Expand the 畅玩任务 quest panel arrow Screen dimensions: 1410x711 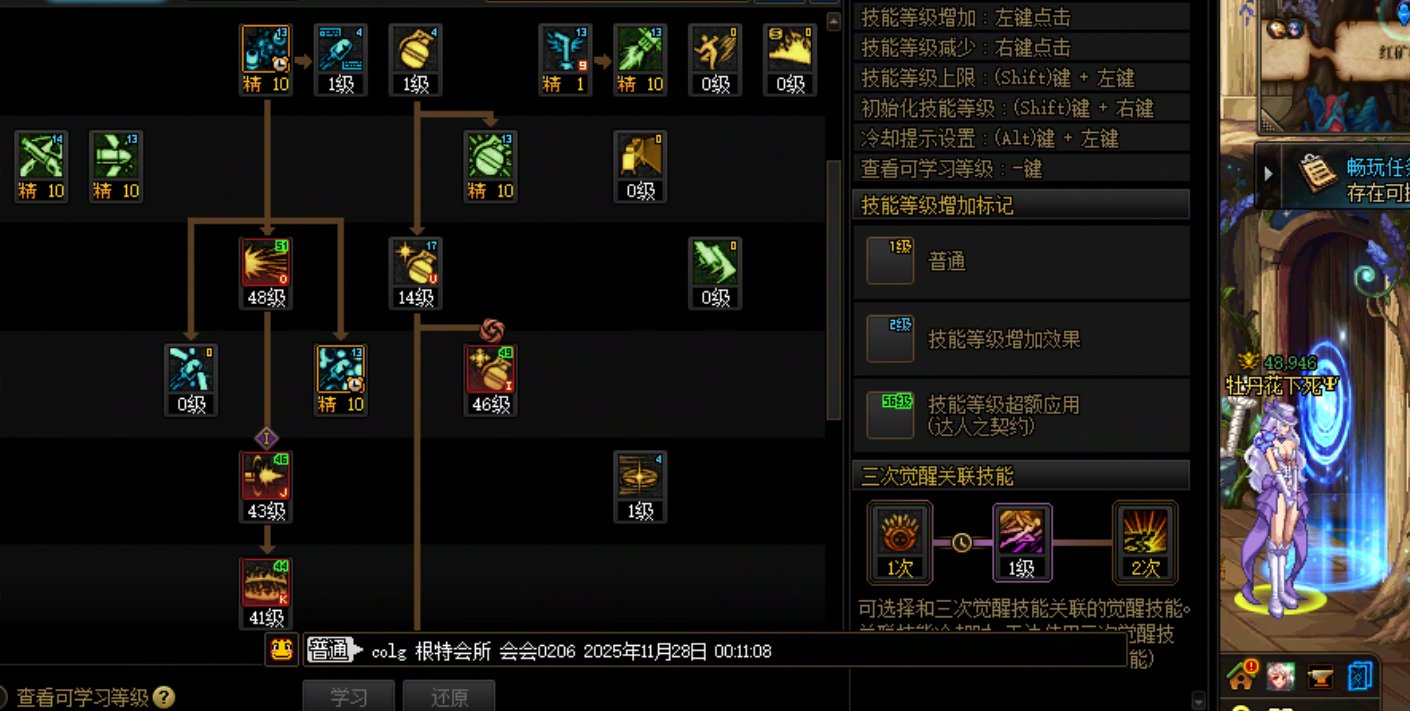pos(1269,173)
